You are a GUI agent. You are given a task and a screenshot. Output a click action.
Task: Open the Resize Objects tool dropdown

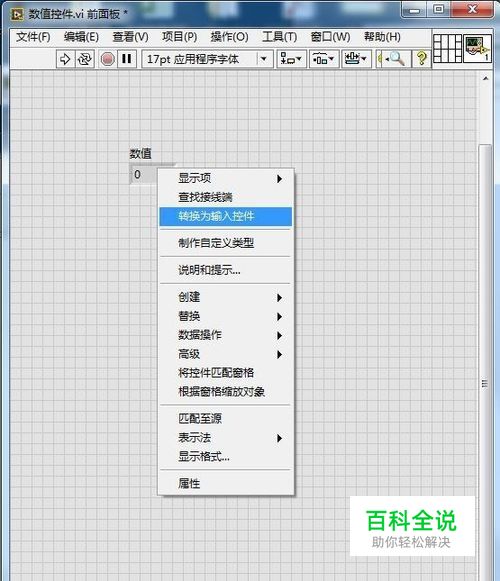356,59
